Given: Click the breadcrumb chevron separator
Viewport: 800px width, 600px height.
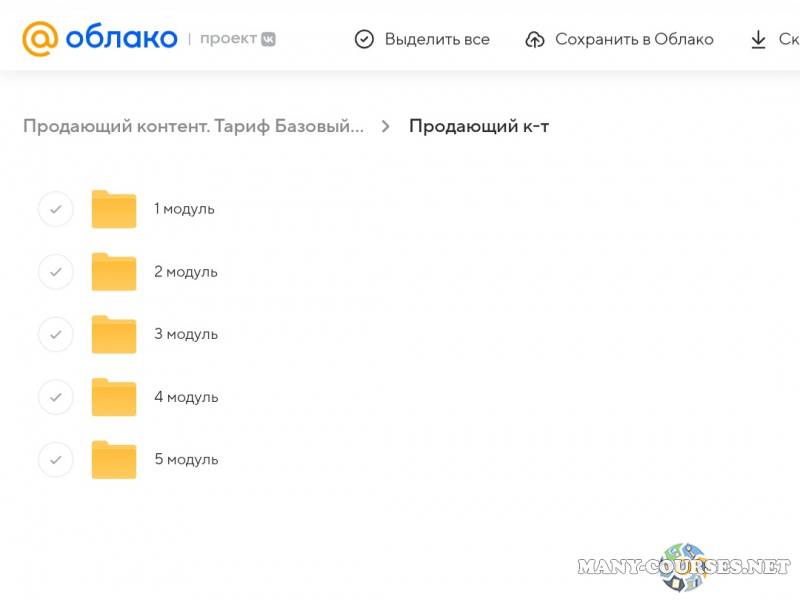Looking at the screenshot, I should coord(384,127).
